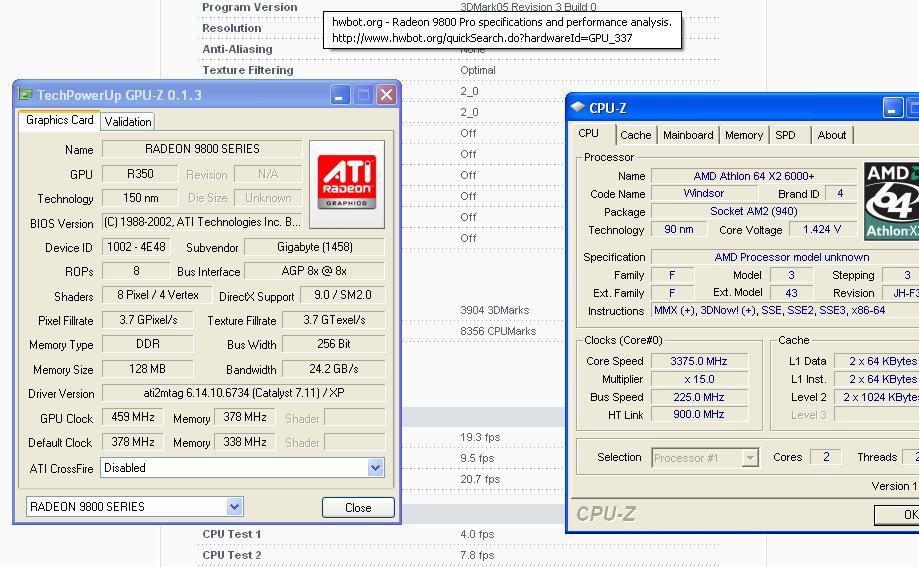This screenshot has width=919, height=567.
Task: Click the Ext. Model value 43
Action: pyautogui.click(x=791, y=293)
